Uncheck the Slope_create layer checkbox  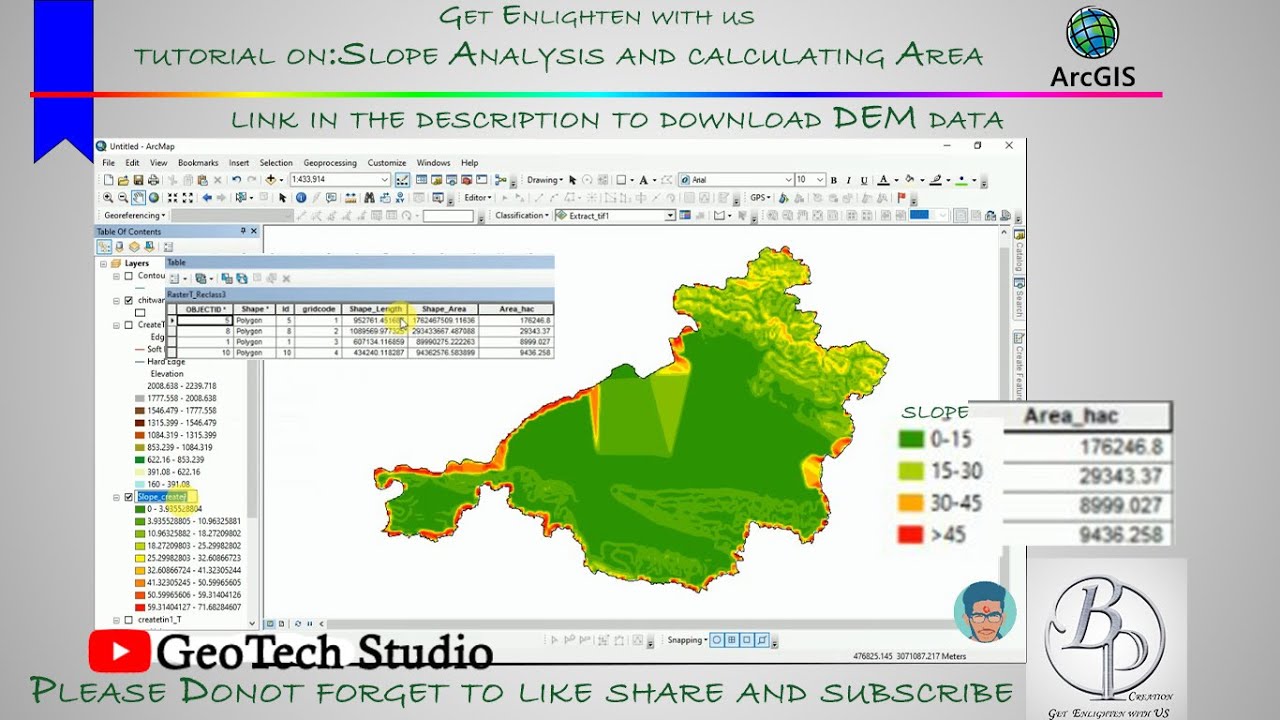tap(128, 497)
